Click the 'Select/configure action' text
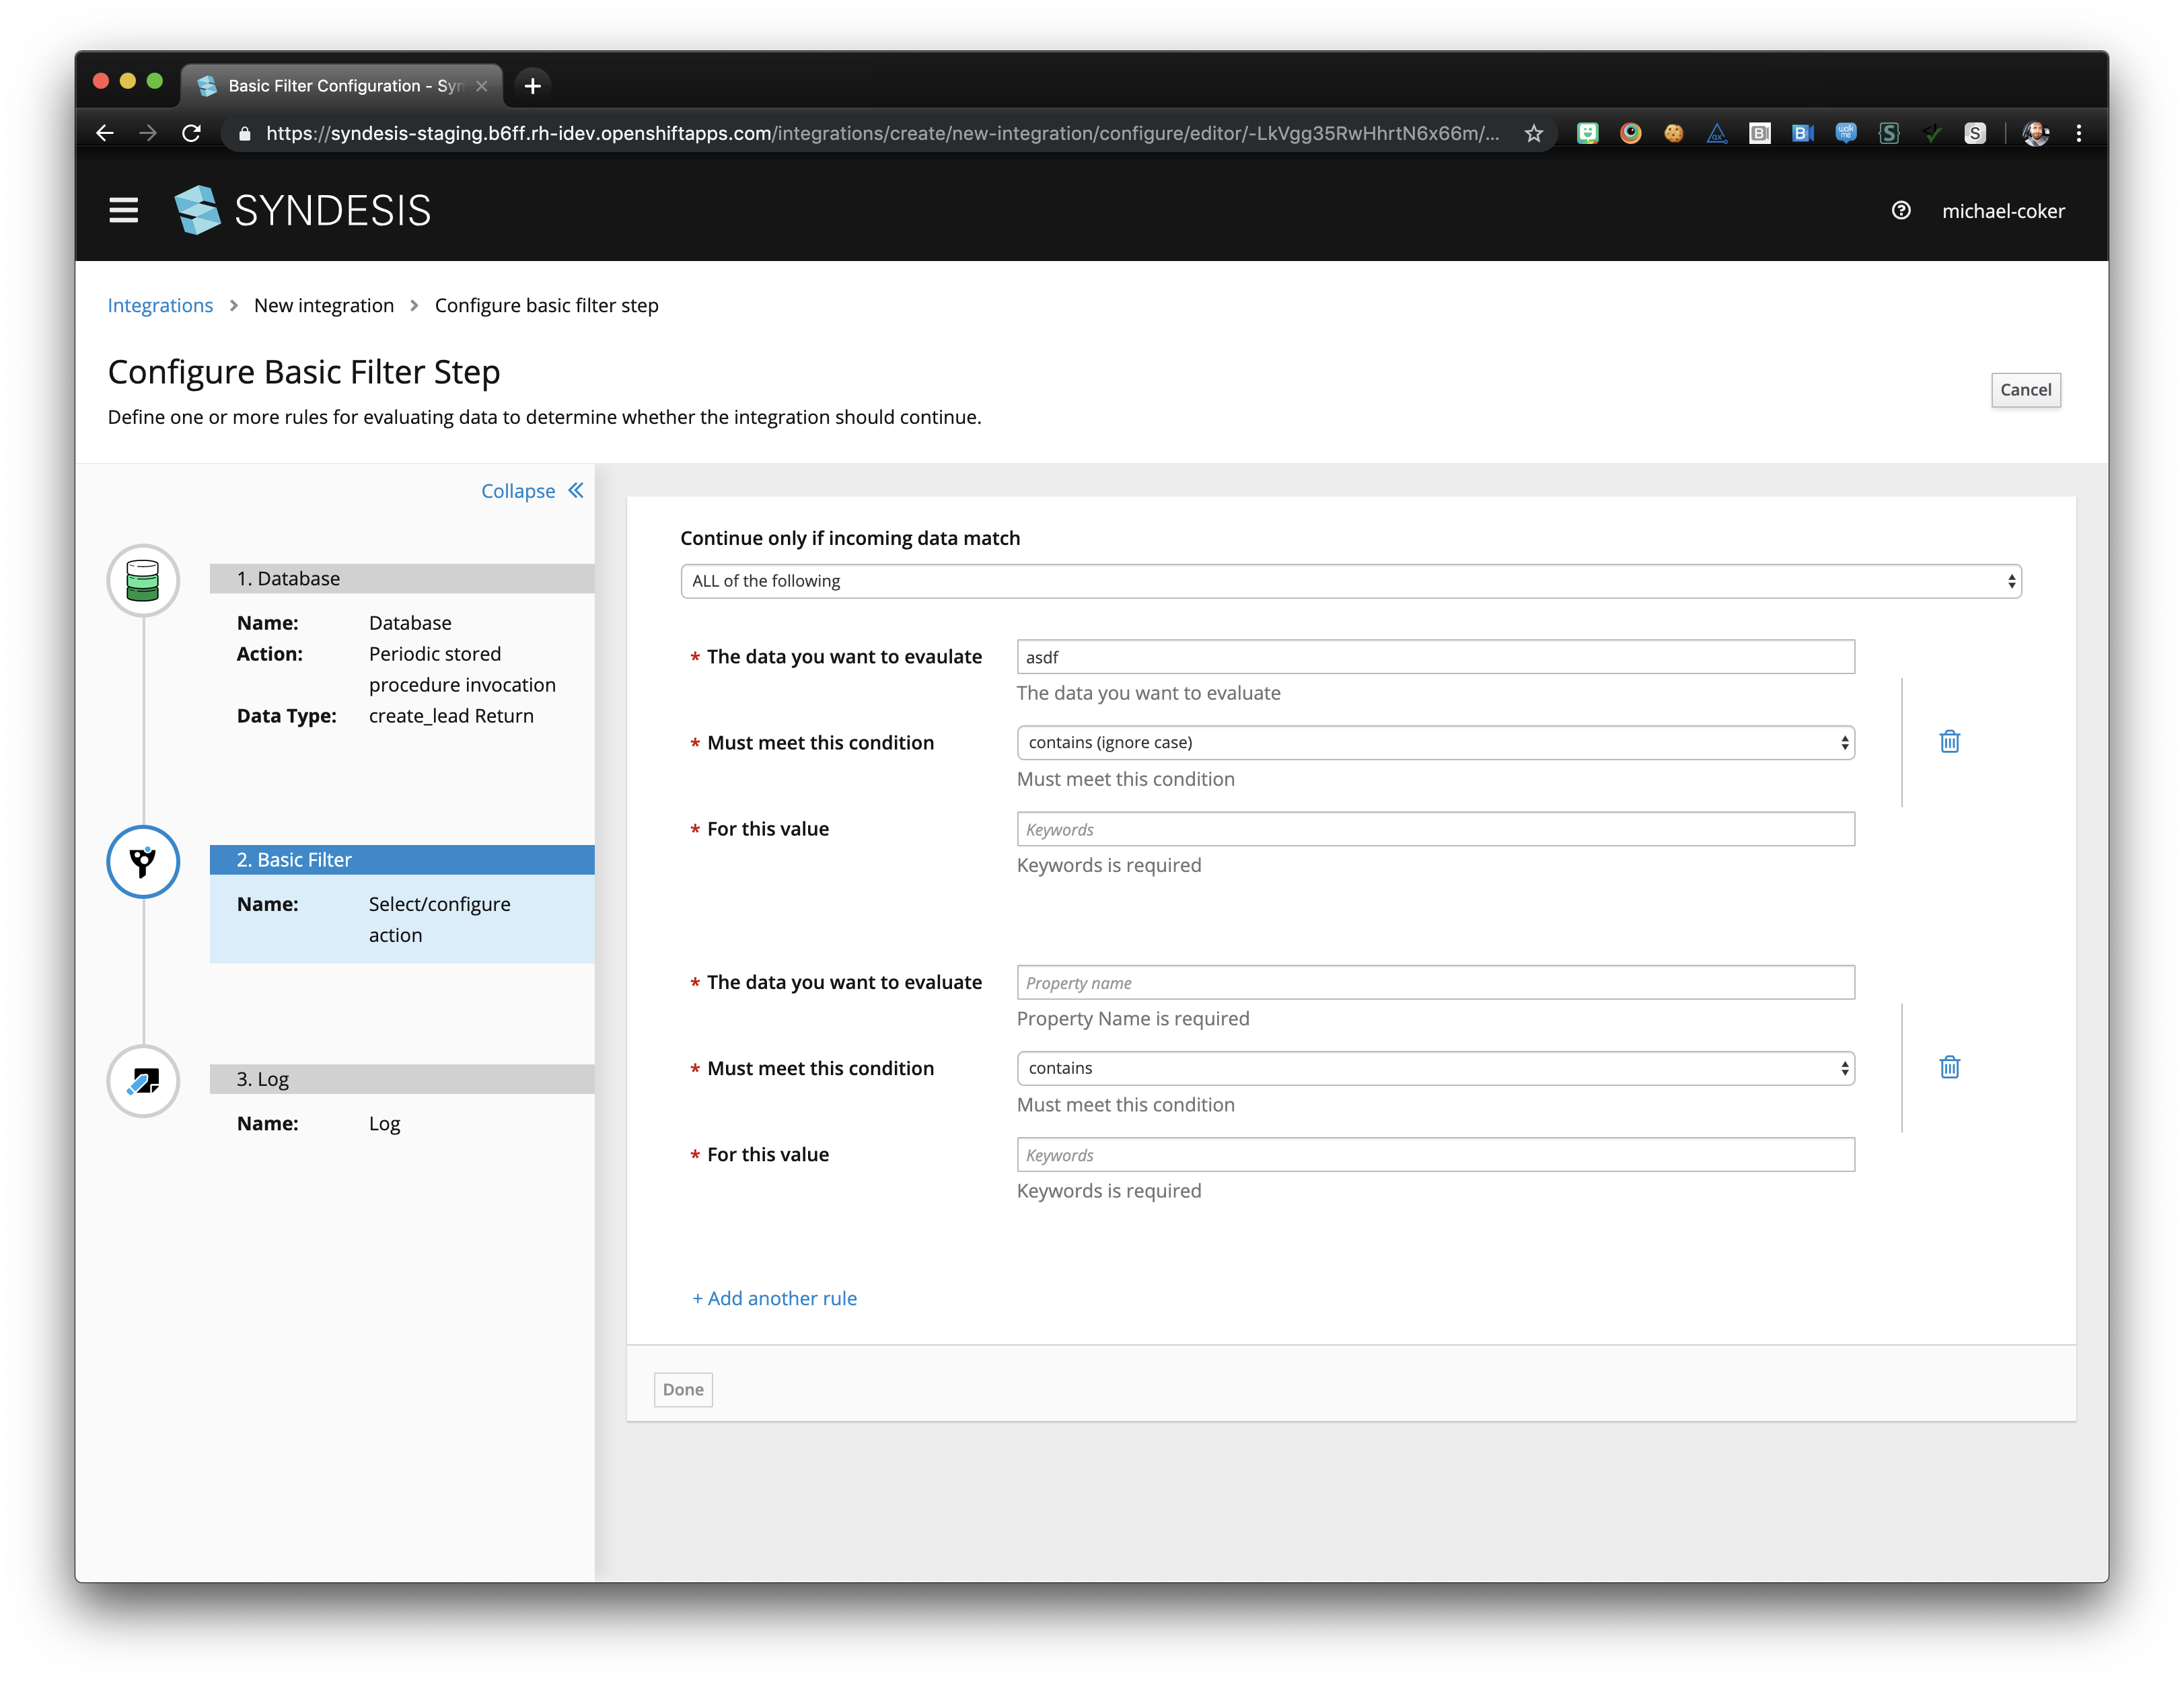2184x1682 pixels. point(439,919)
